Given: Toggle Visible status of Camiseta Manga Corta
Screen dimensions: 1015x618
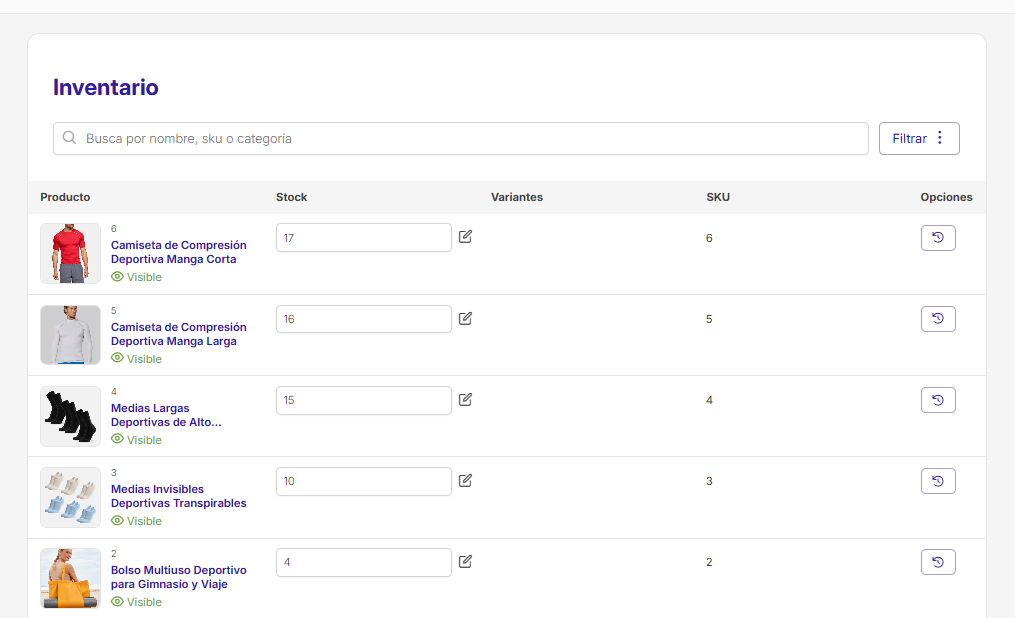Looking at the screenshot, I should pyautogui.click(x=136, y=277).
